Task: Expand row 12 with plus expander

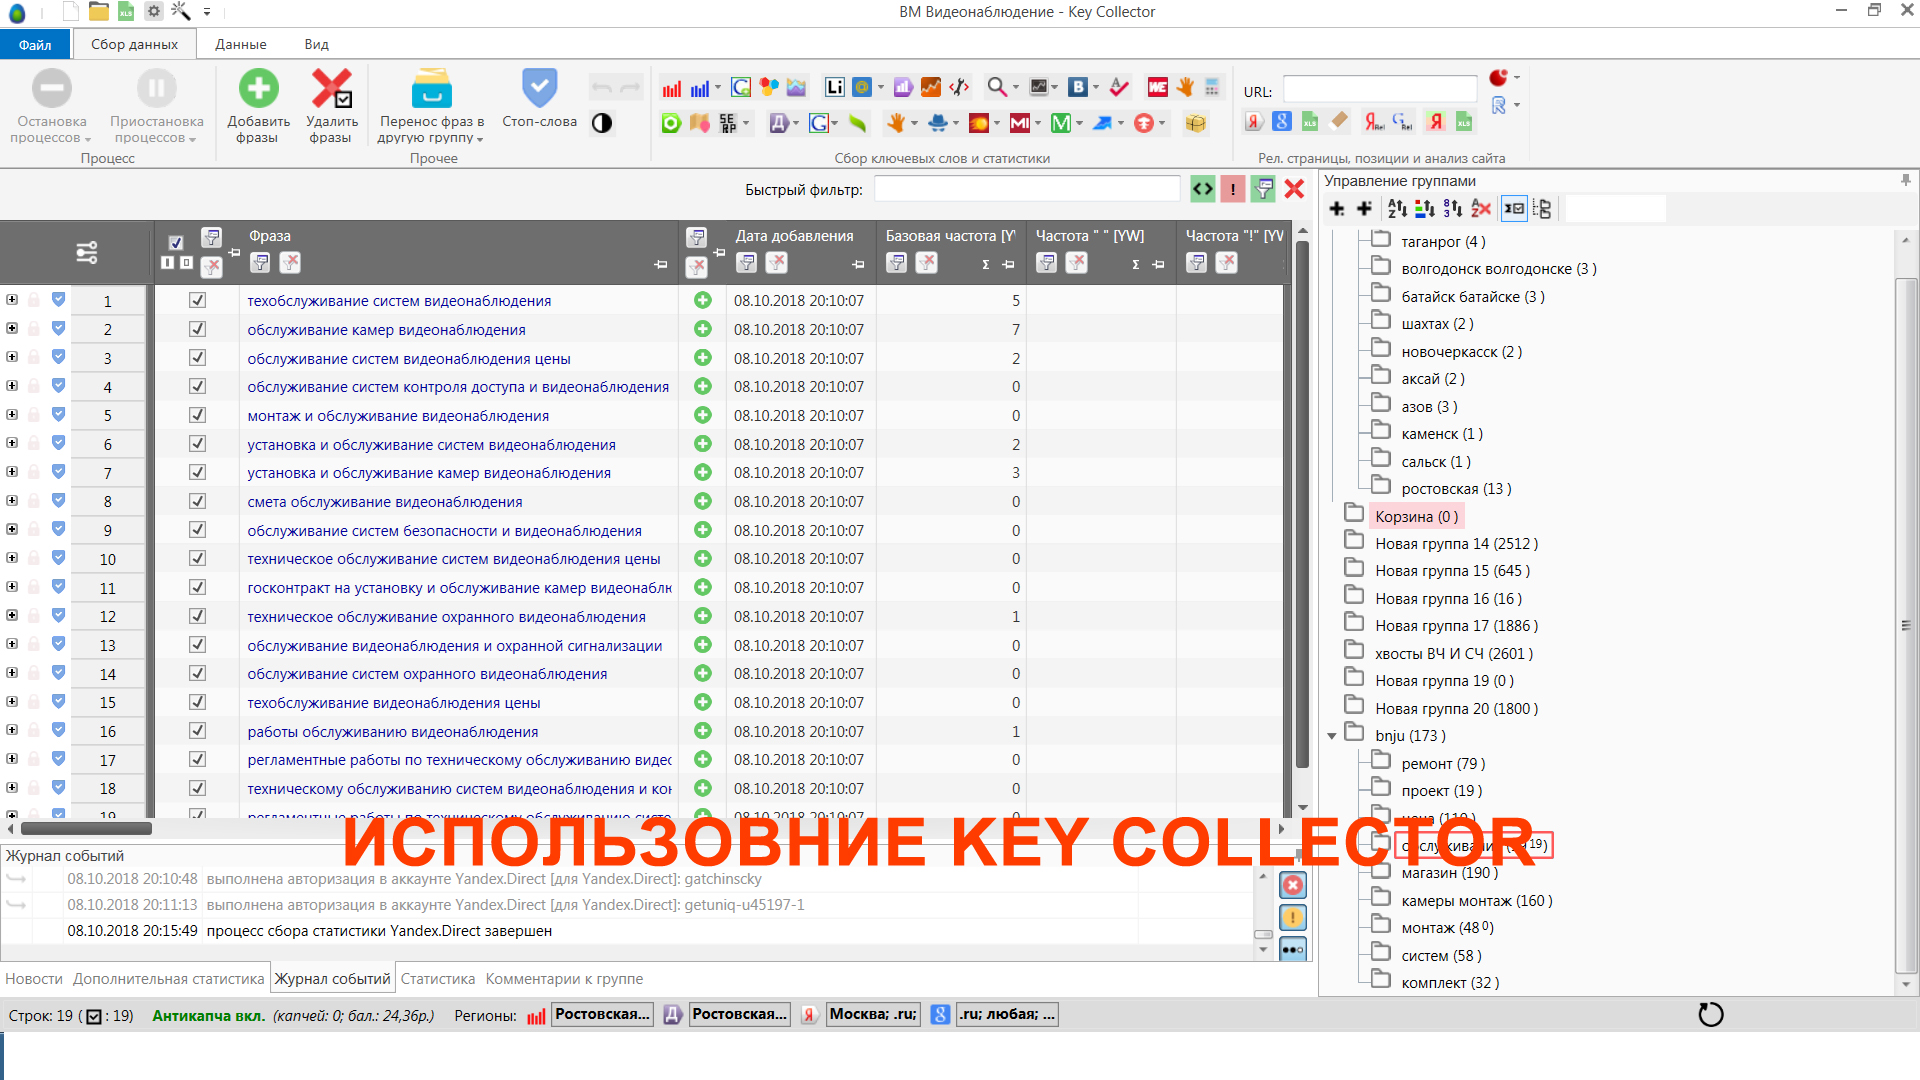Action: pyautogui.click(x=12, y=615)
